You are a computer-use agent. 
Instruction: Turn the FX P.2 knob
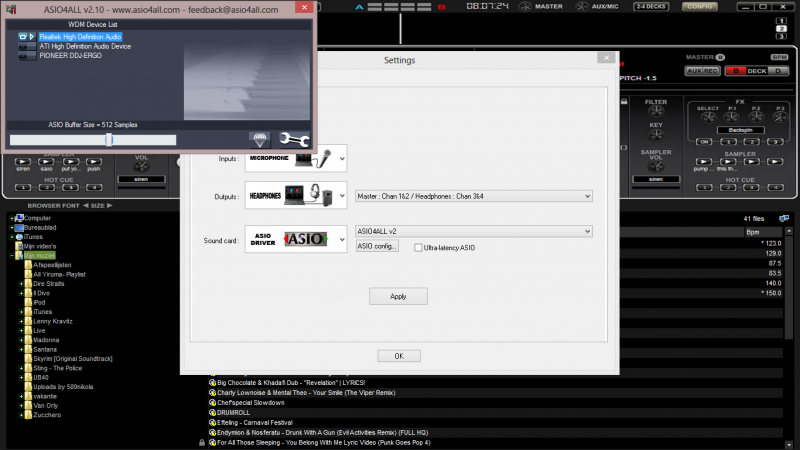pyautogui.click(x=756, y=118)
